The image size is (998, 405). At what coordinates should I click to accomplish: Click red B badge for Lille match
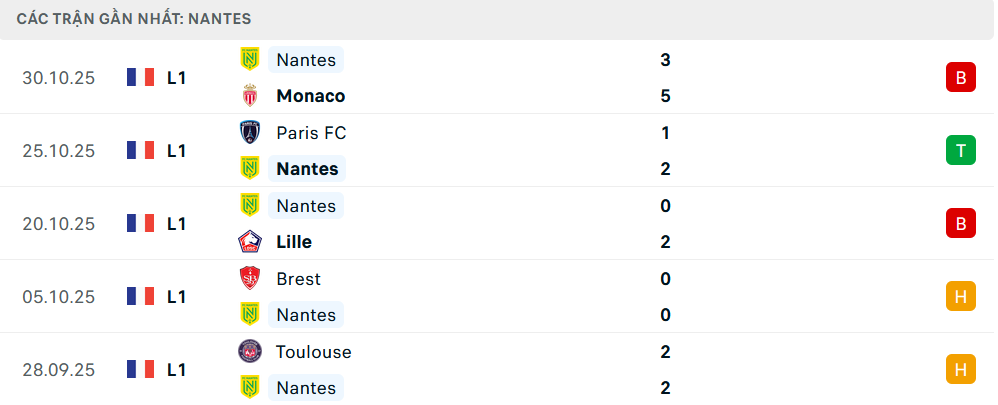click(x=960, y=223)
